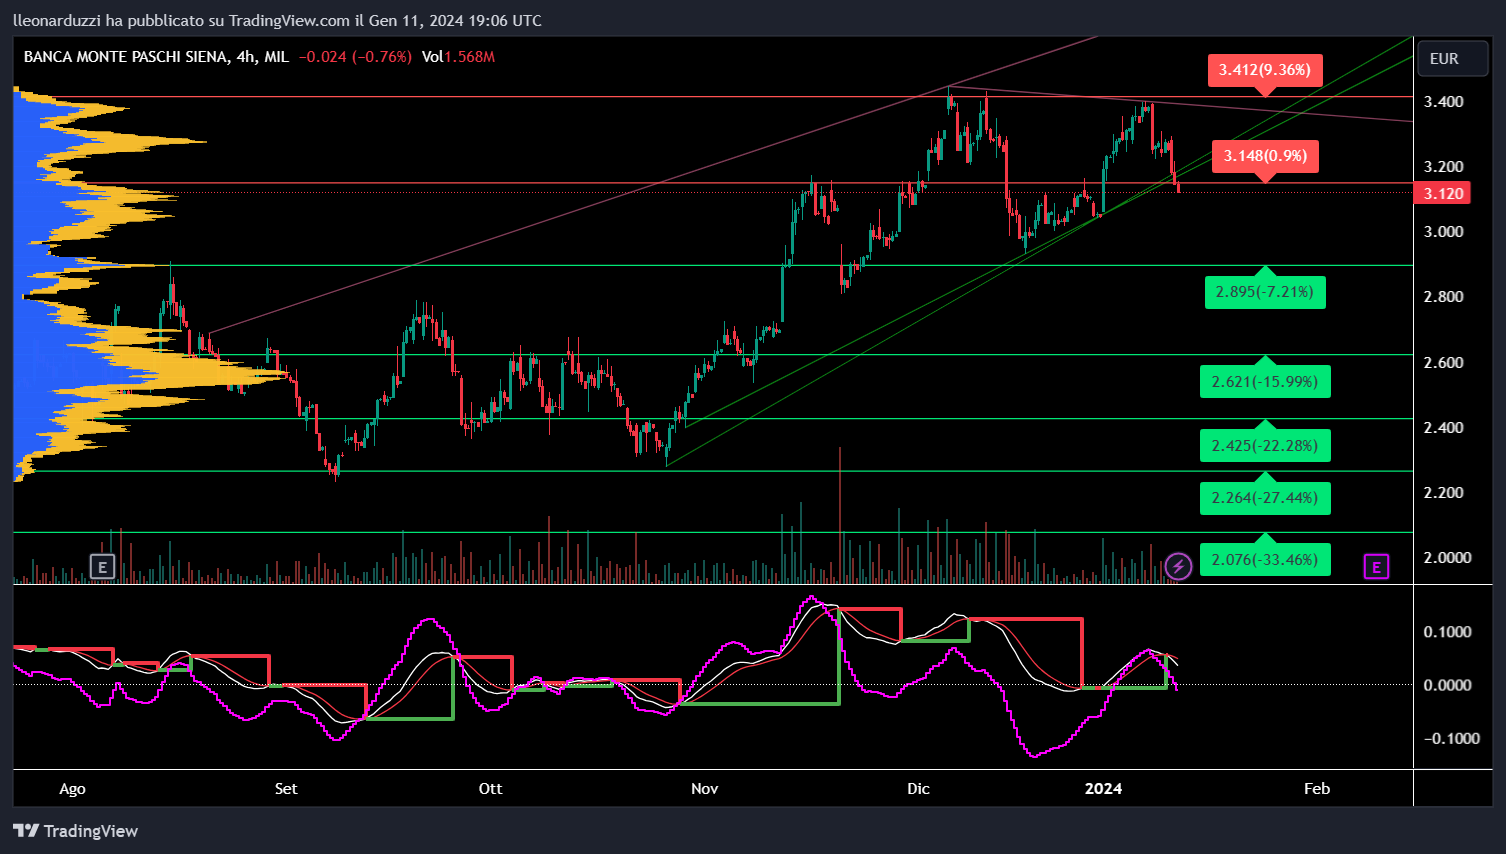Click the purple E earnings icon near February
The image size is (1506, 854).
click(1376, 568)
